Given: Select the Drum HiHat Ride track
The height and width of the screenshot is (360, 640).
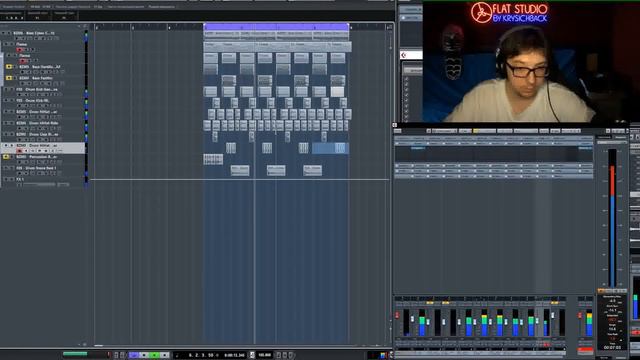Looking at the screenshot, I should 38,123.
